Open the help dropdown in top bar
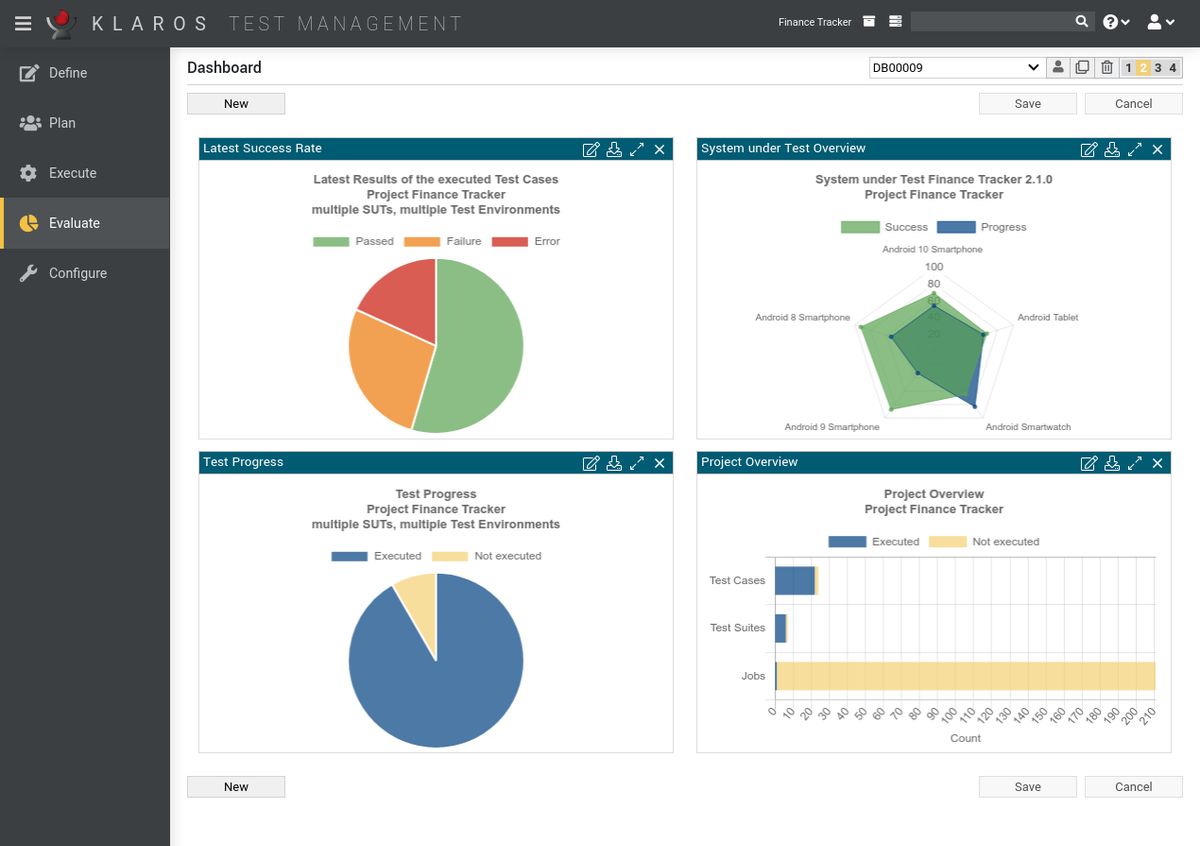1200x846 pixels. tap(1113, 20)
